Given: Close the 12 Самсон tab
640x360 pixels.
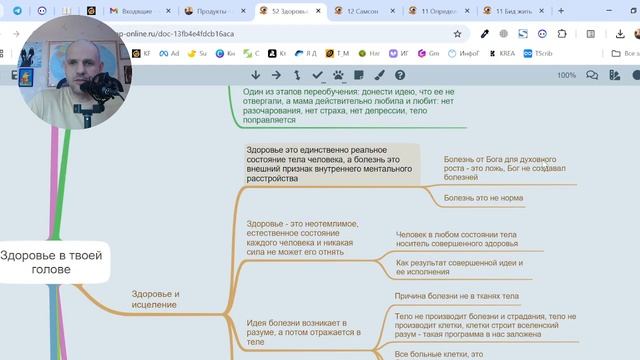Looking at the screenshot, I should (393, 11).
